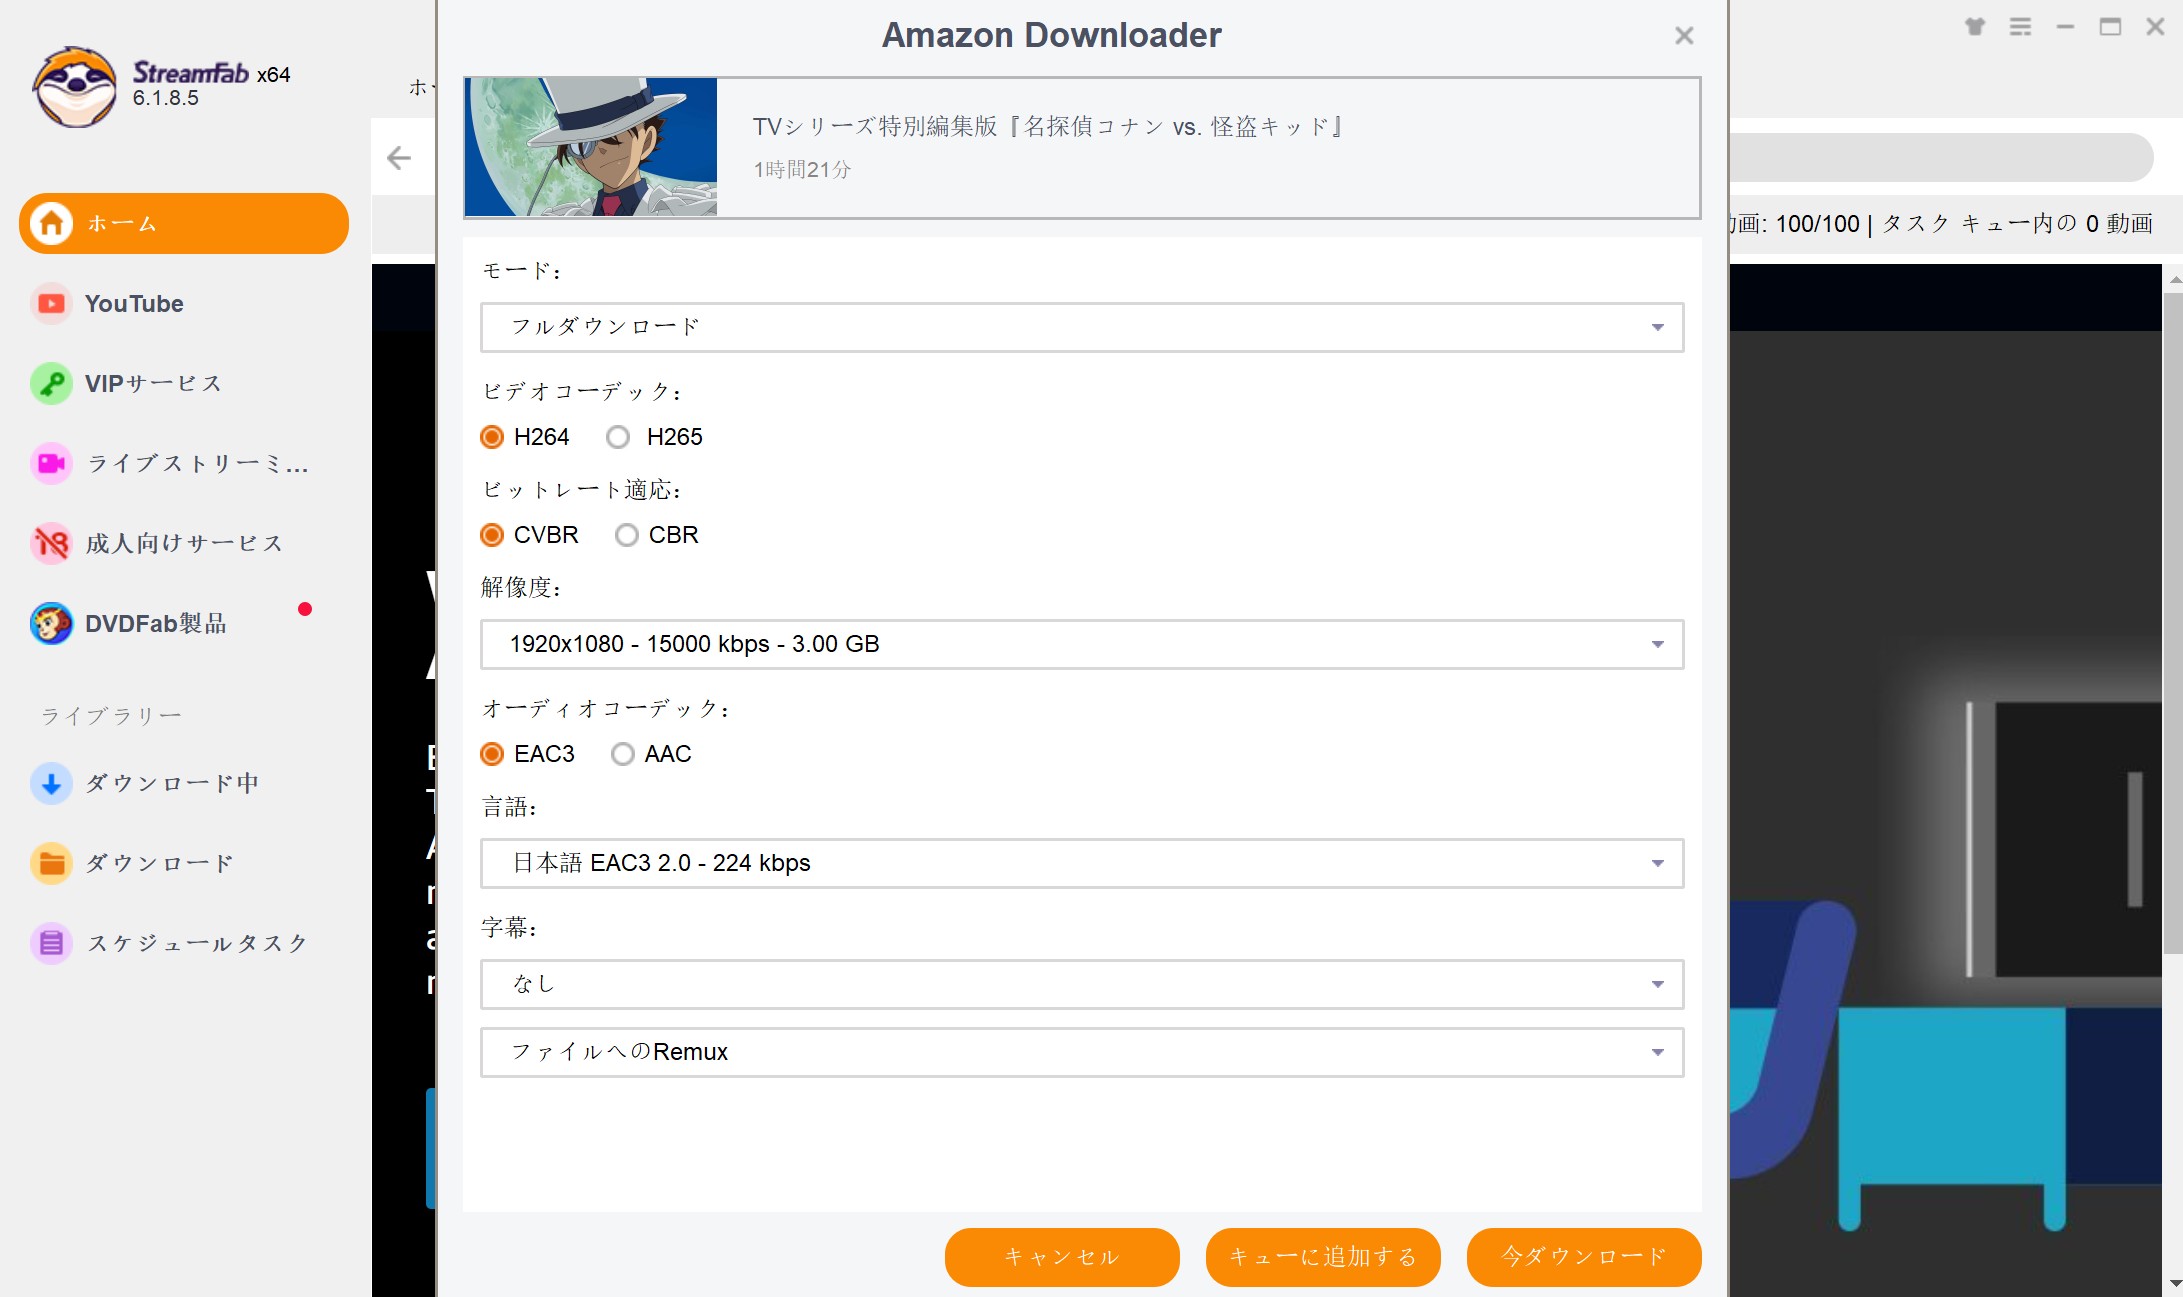Open DVDFab製品 in the sidebar
The width and height of the screenshot is (2183, 1297).
[x=184, y=623]
